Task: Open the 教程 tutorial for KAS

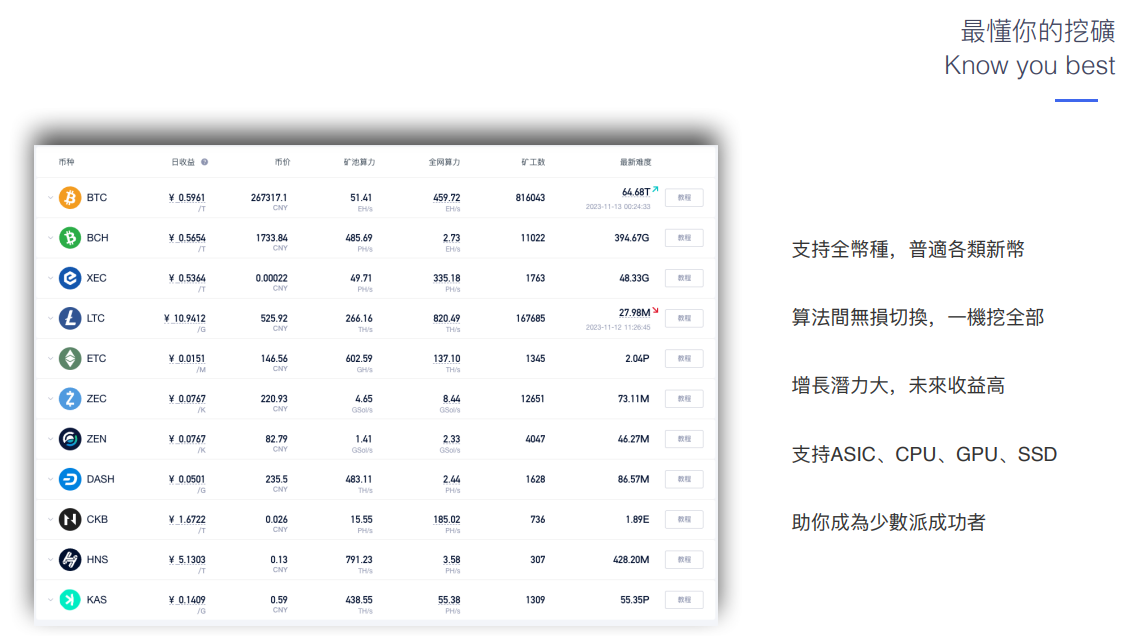Action: click(x=684, y=600)
